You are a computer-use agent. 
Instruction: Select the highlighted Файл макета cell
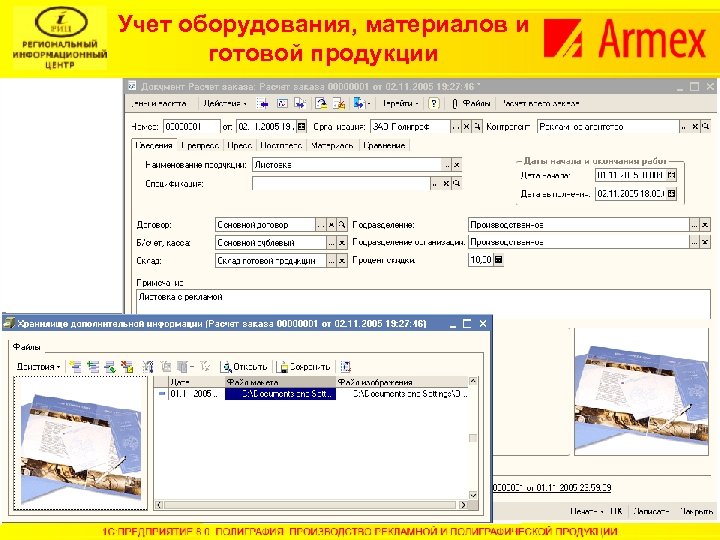280,394
